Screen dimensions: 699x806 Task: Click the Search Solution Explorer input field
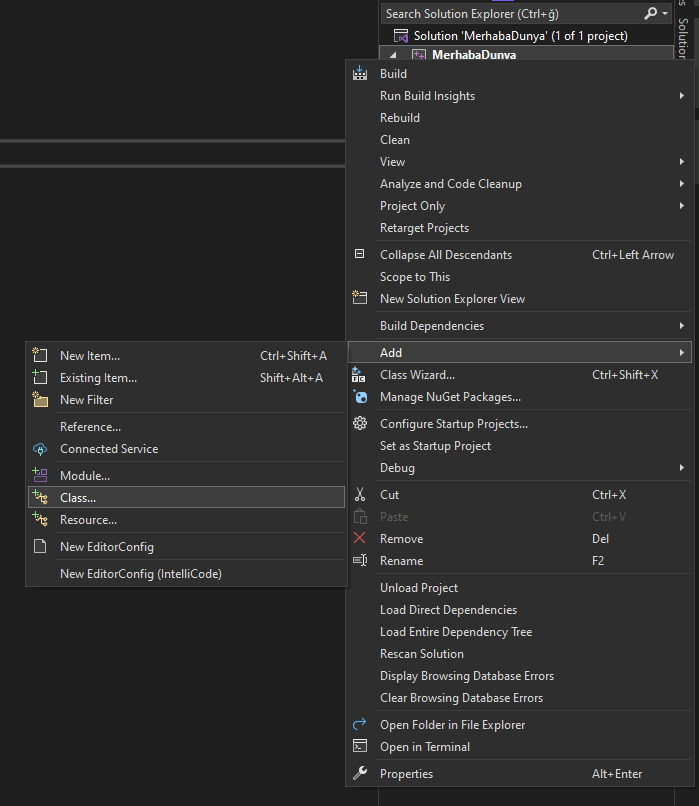pyautogui.click(x=510, y=14)
